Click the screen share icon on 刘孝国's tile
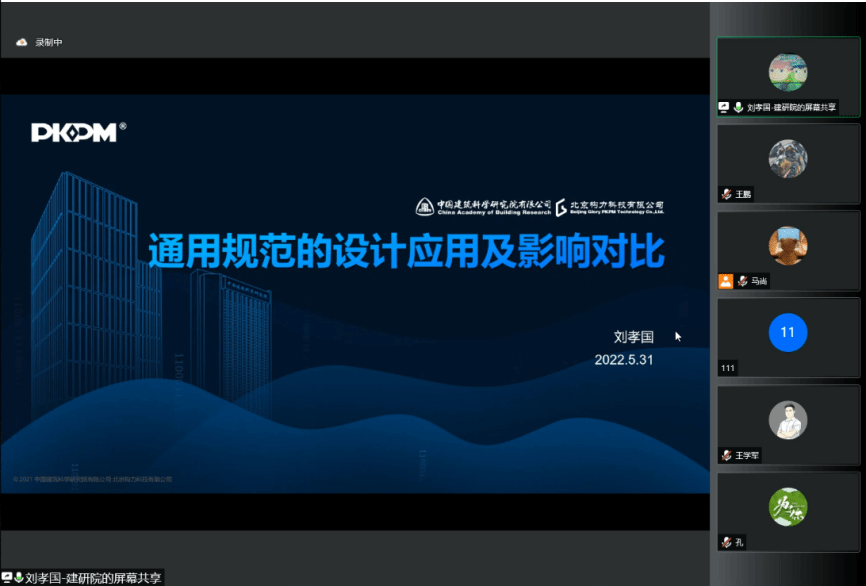 pyautogui.click(x=724, y=107)
